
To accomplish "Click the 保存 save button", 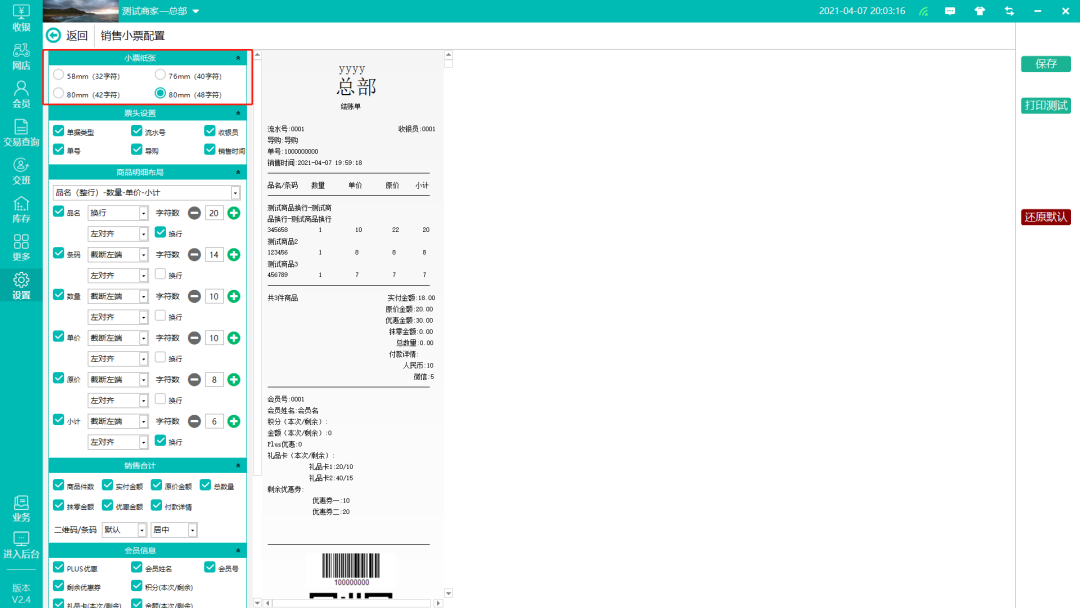I will 1046,64.
